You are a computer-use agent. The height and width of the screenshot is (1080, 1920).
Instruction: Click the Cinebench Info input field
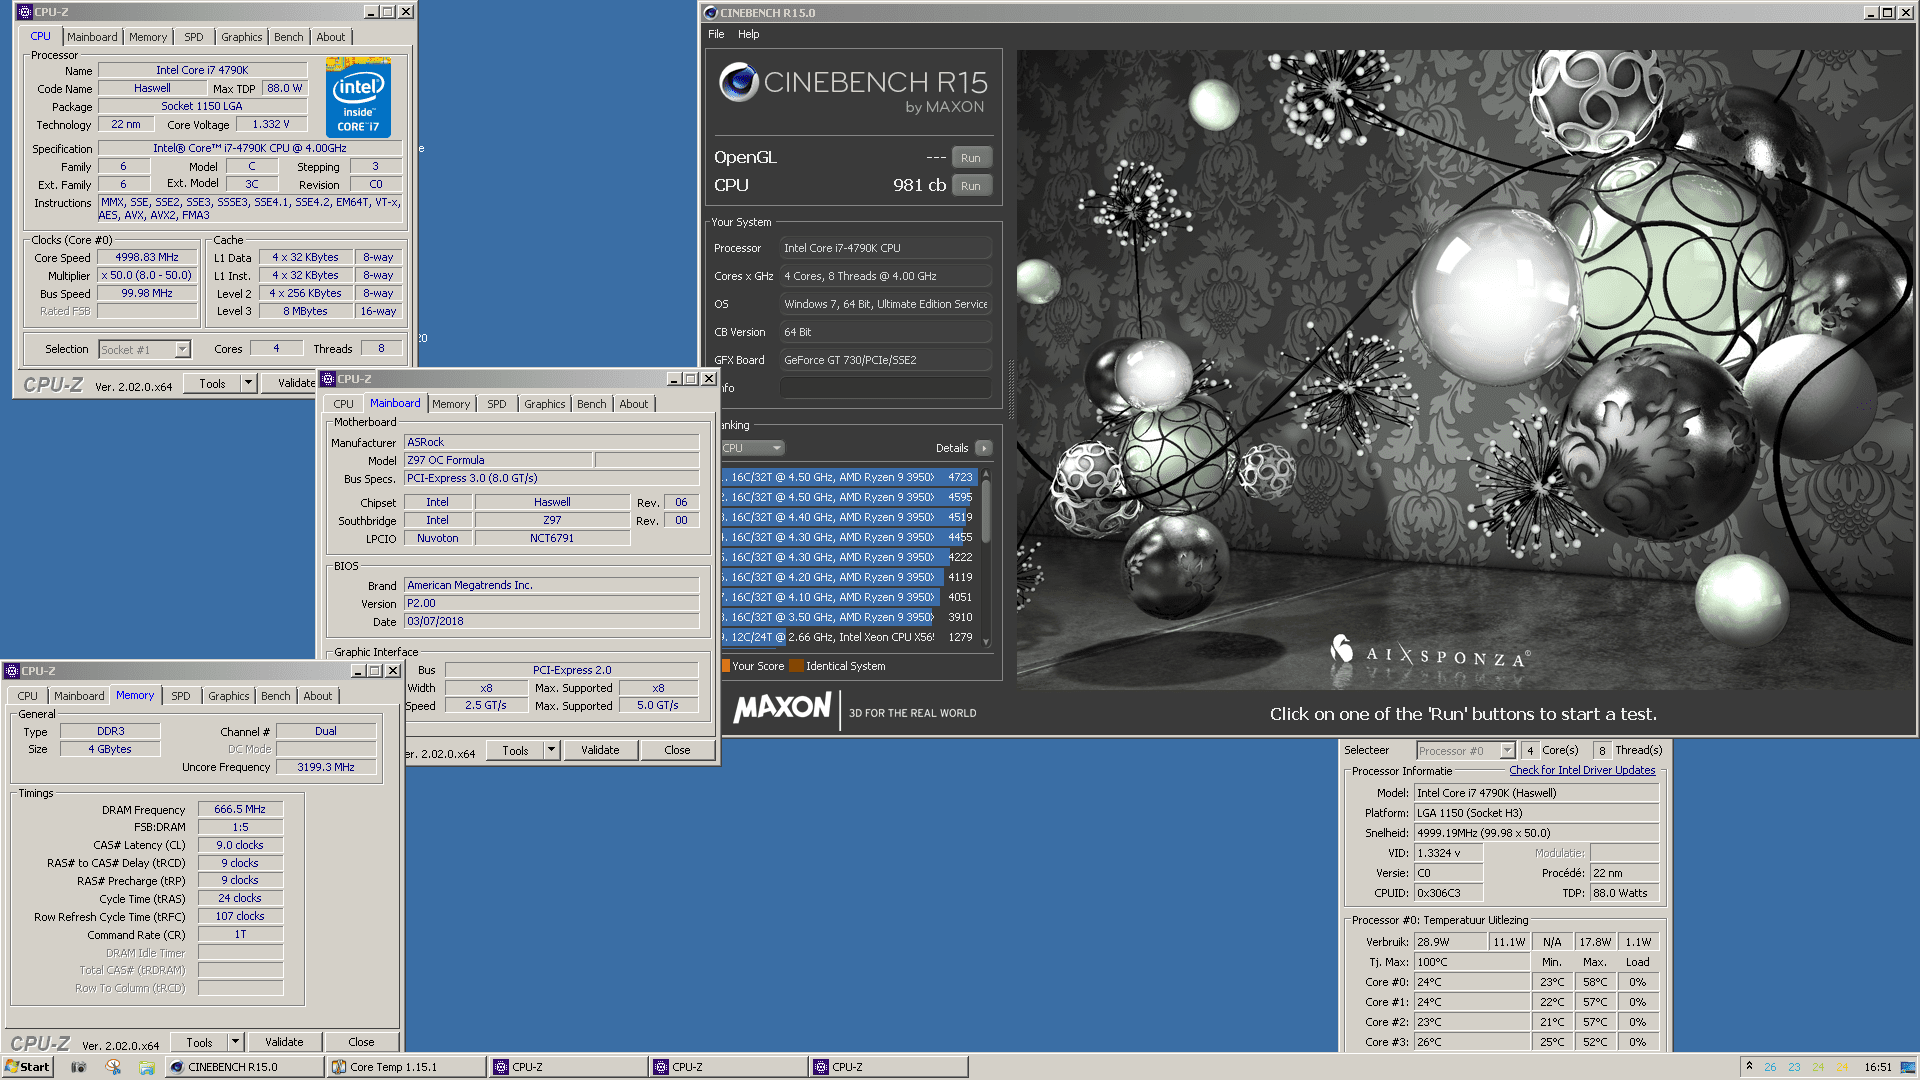tap(885, 388)
